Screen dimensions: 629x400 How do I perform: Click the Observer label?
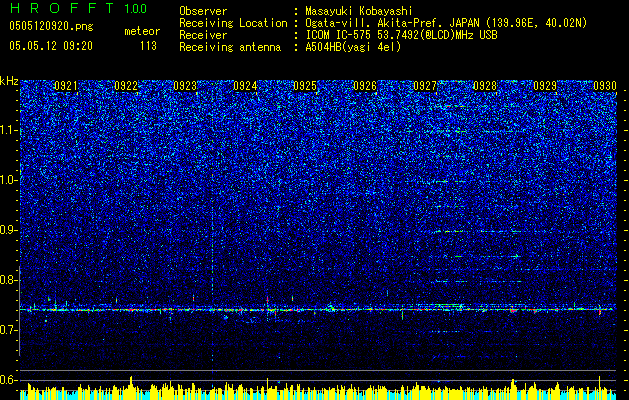tap(203, 11)
